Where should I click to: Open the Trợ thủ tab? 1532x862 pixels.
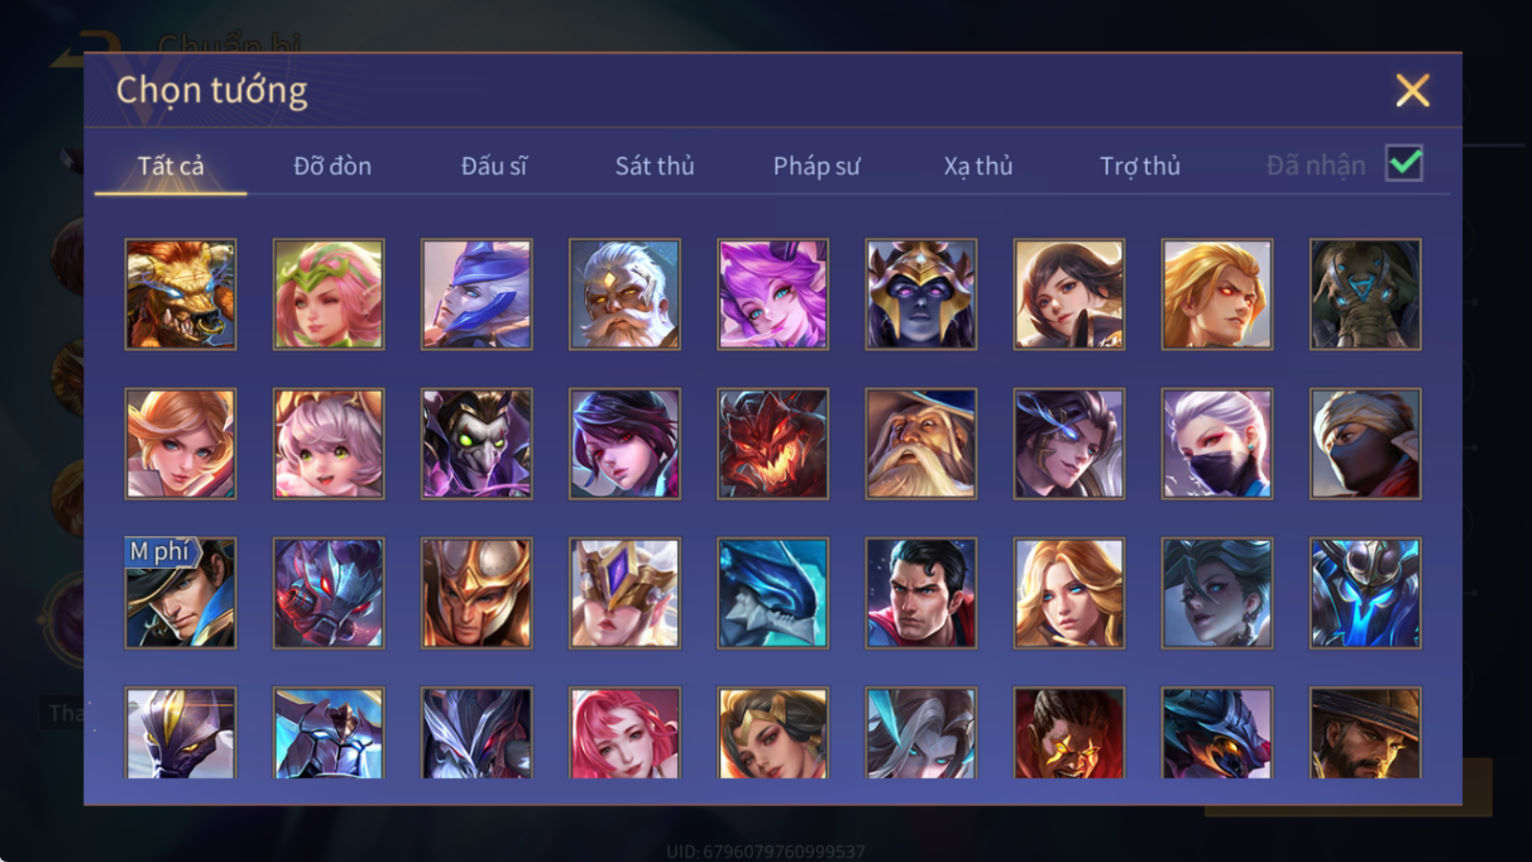pyautogui.click(x=1140, y=165)
